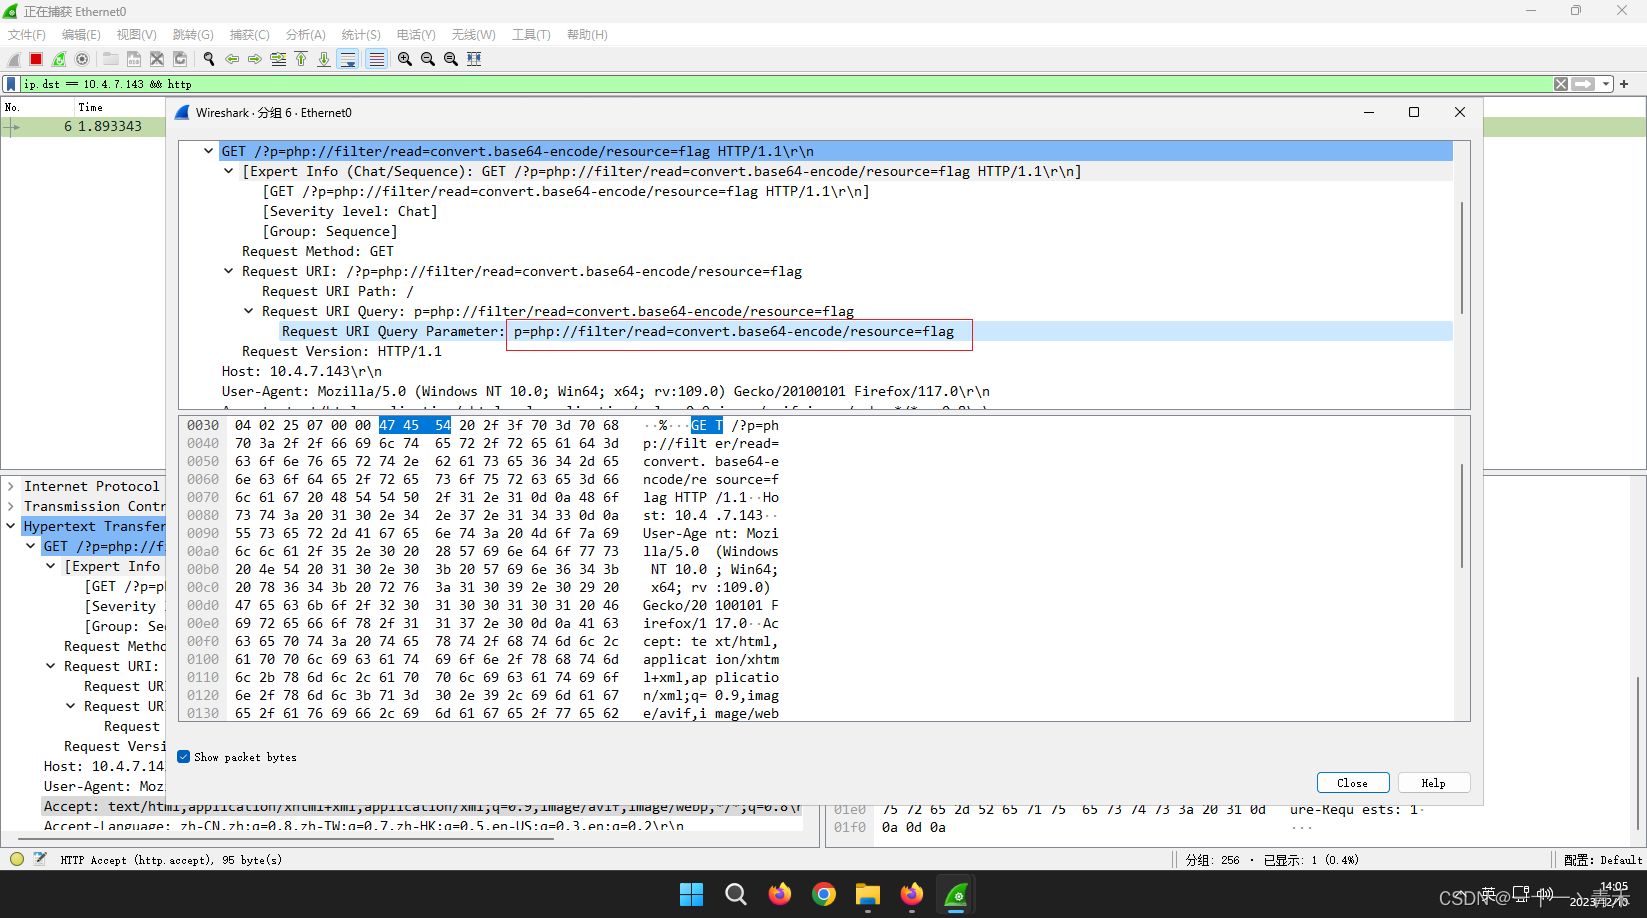The width and height of the screenshot is (1647, 918).
Task: Stop the running capture with red square
Action: tap(36, 59)
